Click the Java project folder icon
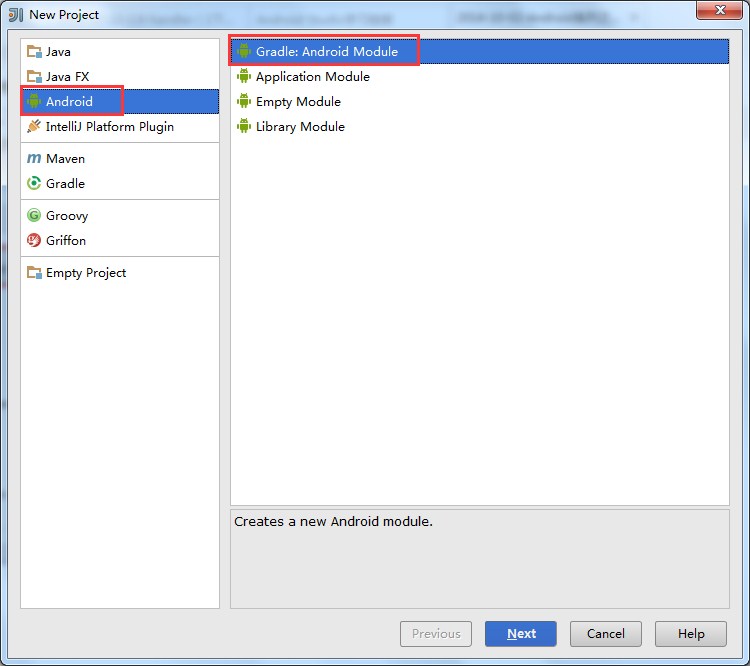This screenshot has height=666, width=750. pos(34,51)
